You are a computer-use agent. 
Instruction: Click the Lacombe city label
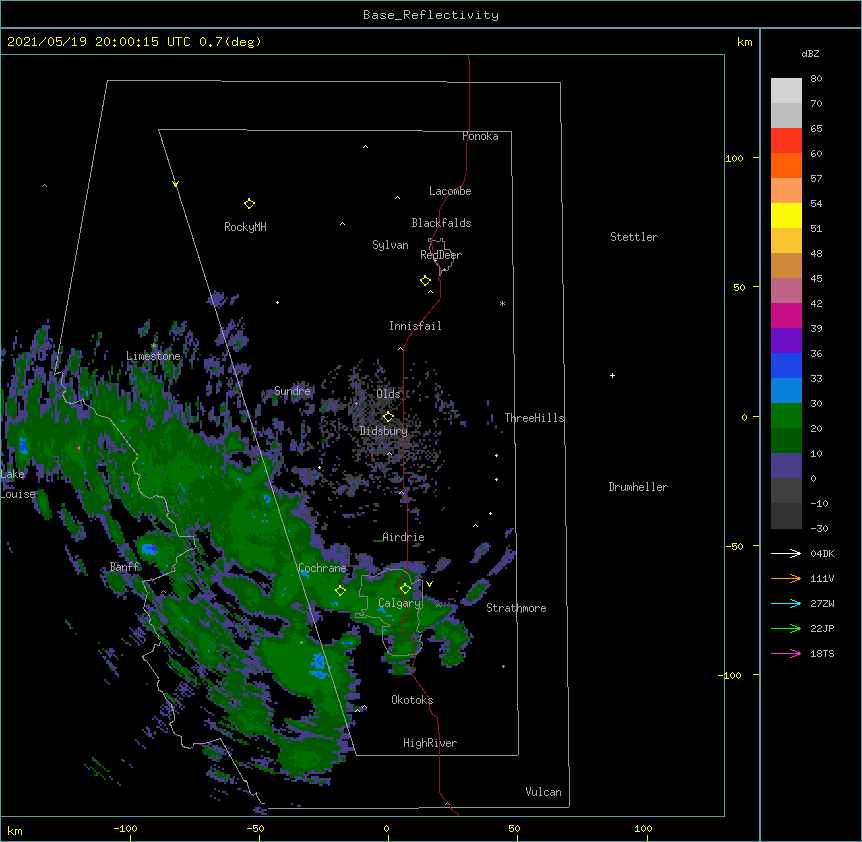(450, 191)
